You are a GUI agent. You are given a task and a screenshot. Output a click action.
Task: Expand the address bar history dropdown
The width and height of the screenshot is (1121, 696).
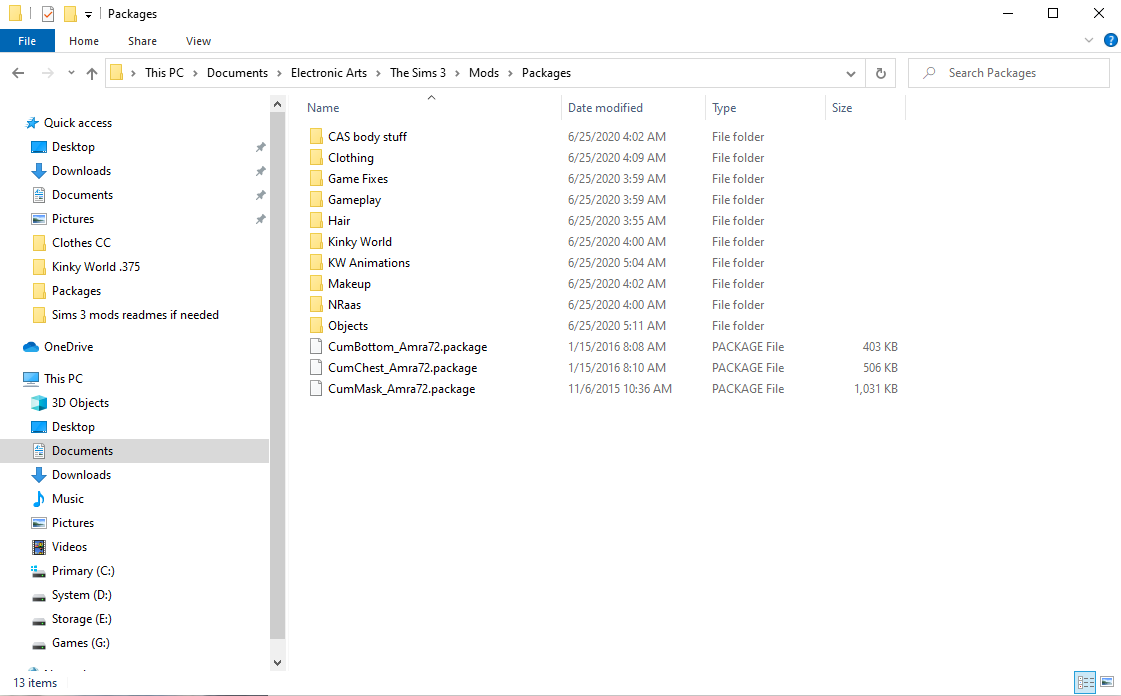click(851, 73)
